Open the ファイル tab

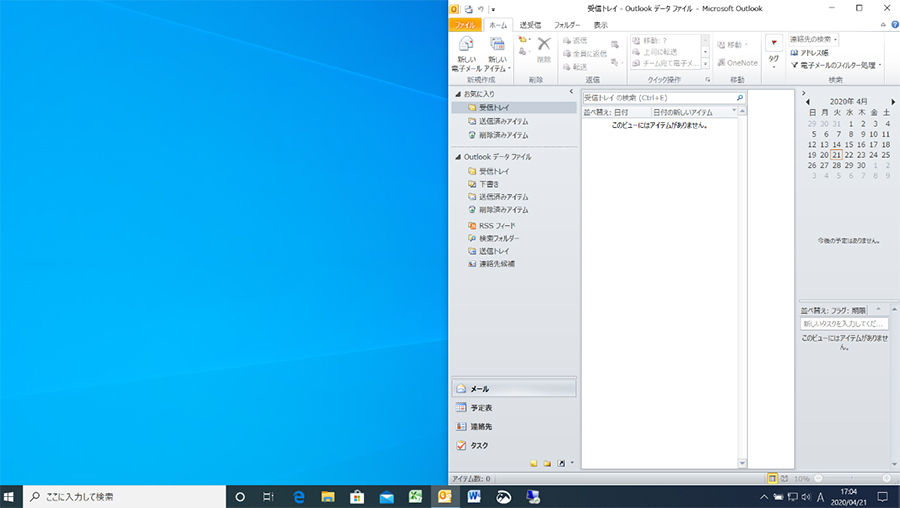(x=465, y=25)
